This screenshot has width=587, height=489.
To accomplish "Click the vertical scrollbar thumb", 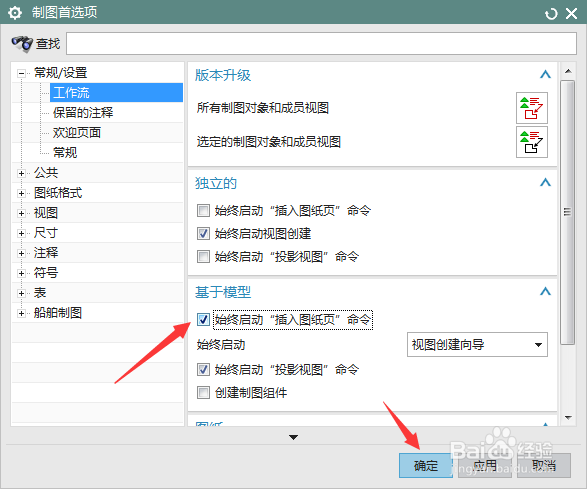I will pos(568,212).
